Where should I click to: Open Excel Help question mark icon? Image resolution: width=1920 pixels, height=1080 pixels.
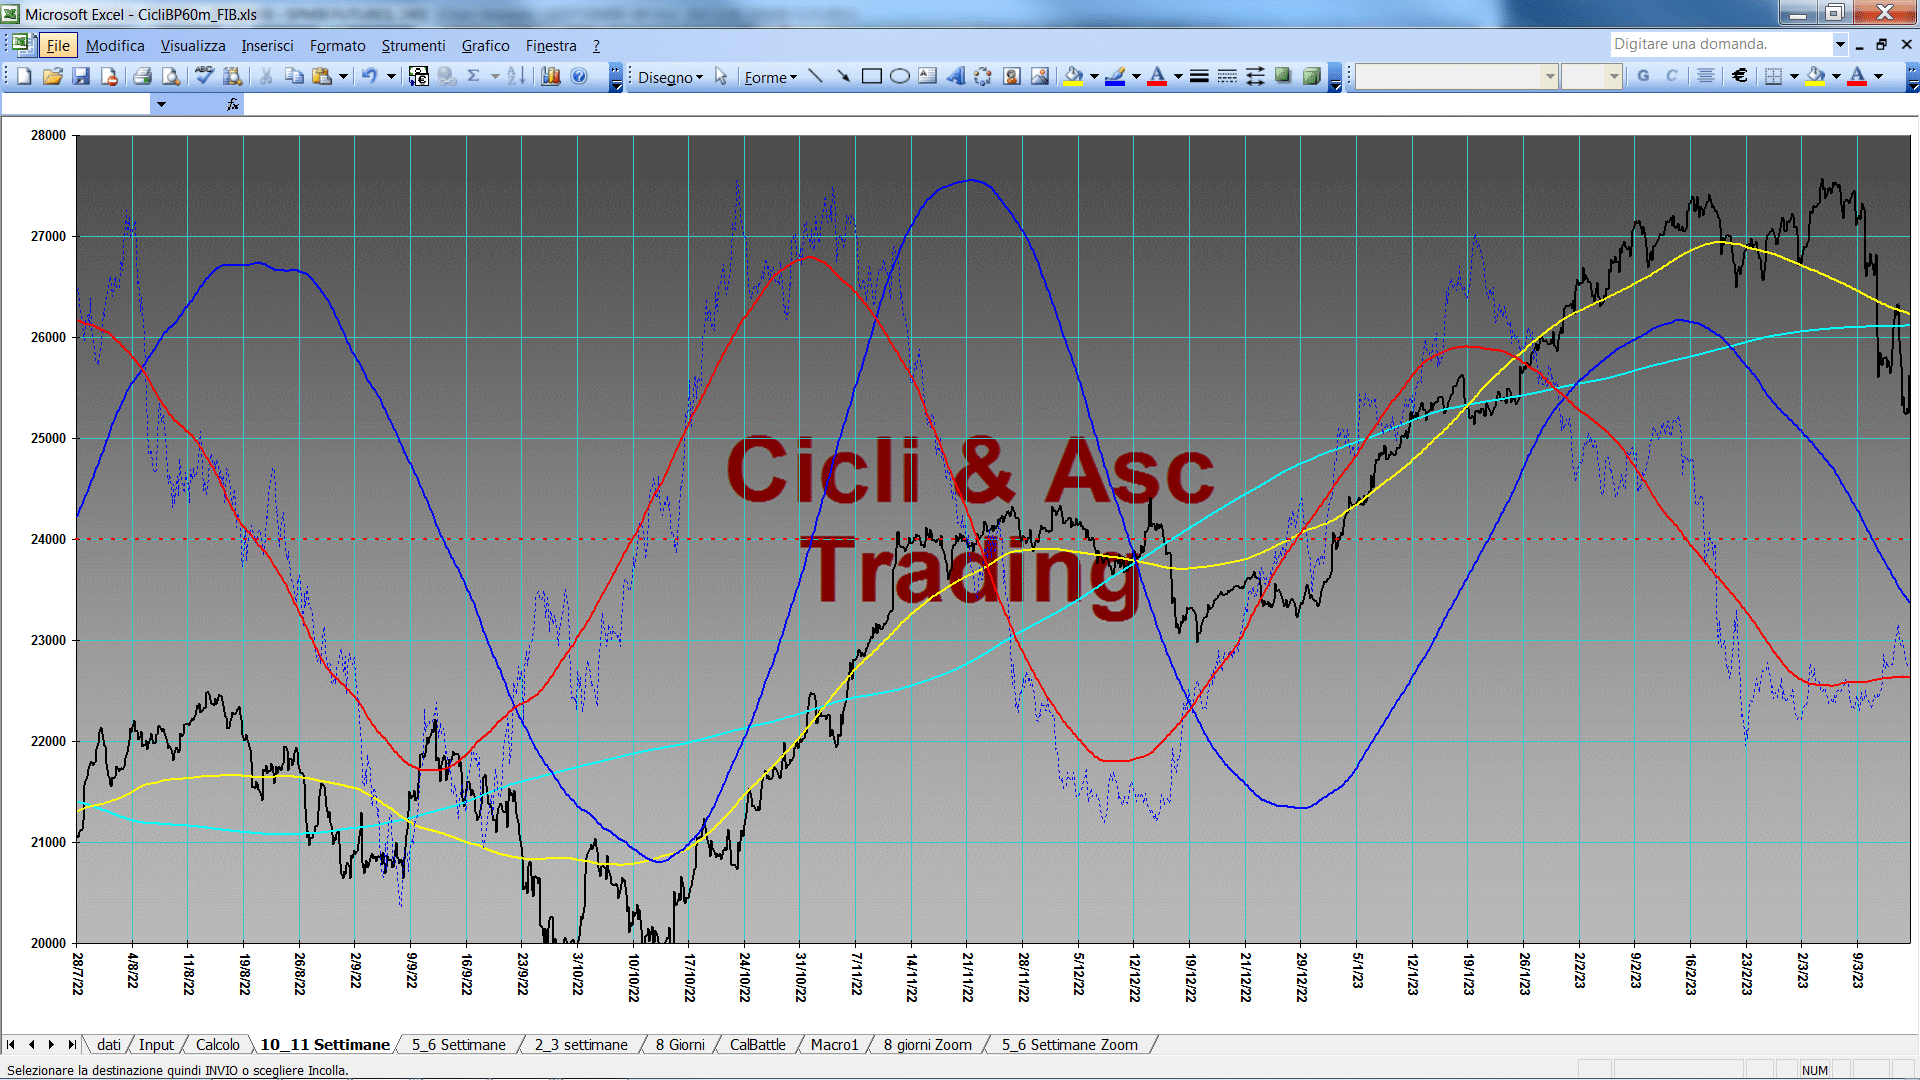pos(579,76)
